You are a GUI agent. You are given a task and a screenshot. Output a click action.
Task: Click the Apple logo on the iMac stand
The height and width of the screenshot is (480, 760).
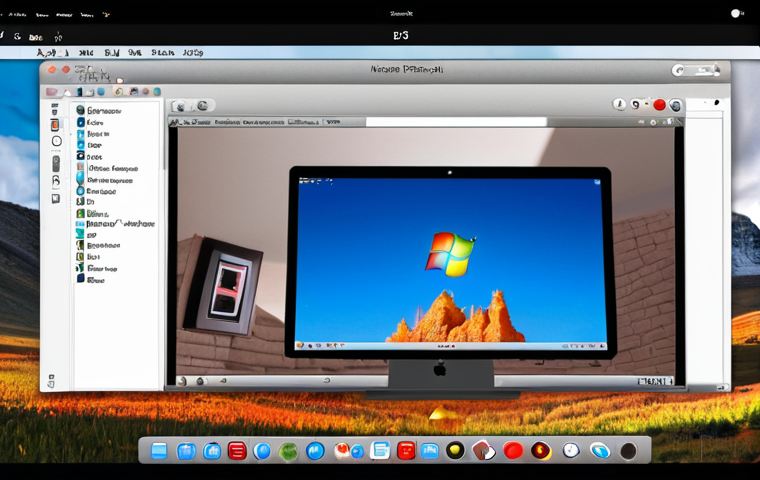[440, 370]
